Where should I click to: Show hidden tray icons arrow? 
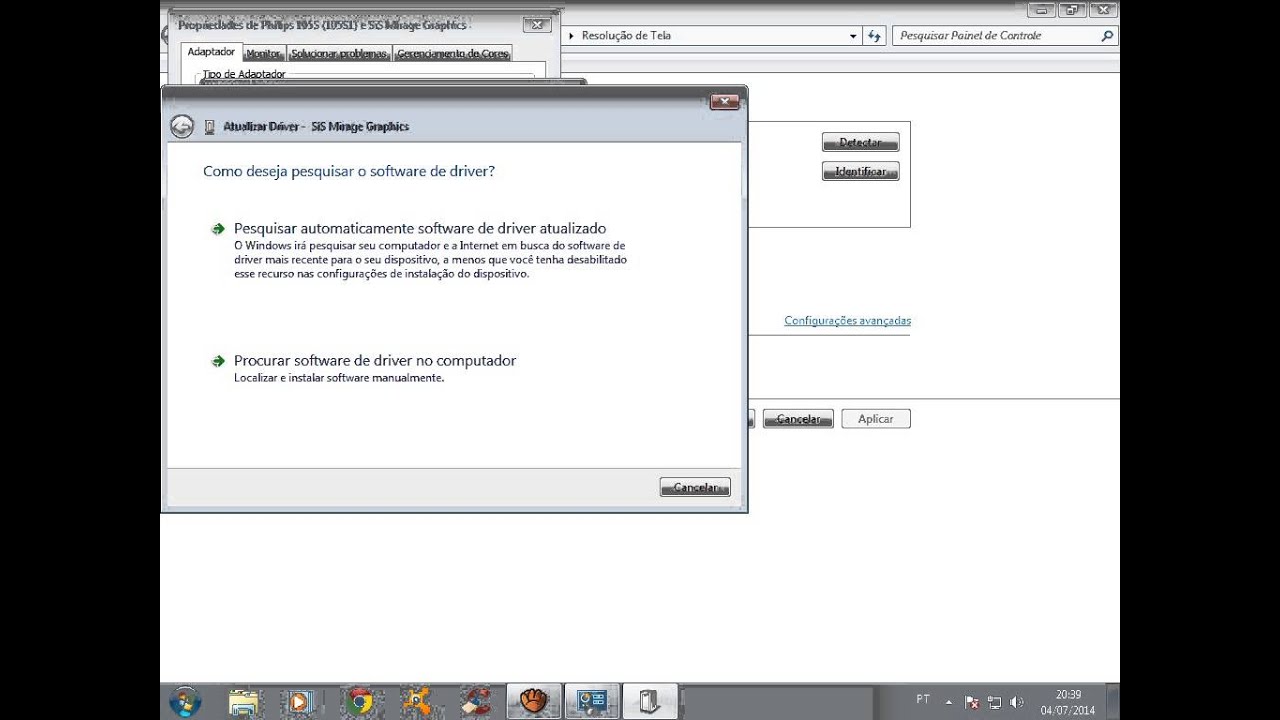(949, 702)
